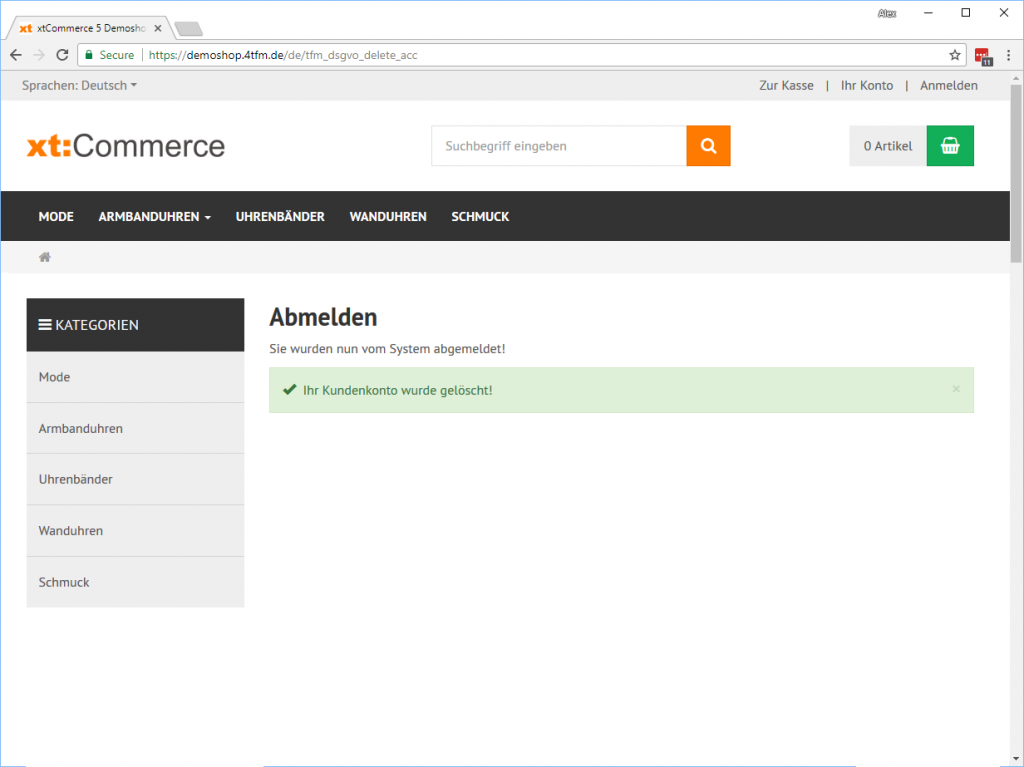1024x767 pixels.
Task: Click the browser back arrow
Action: click(16, 55)
